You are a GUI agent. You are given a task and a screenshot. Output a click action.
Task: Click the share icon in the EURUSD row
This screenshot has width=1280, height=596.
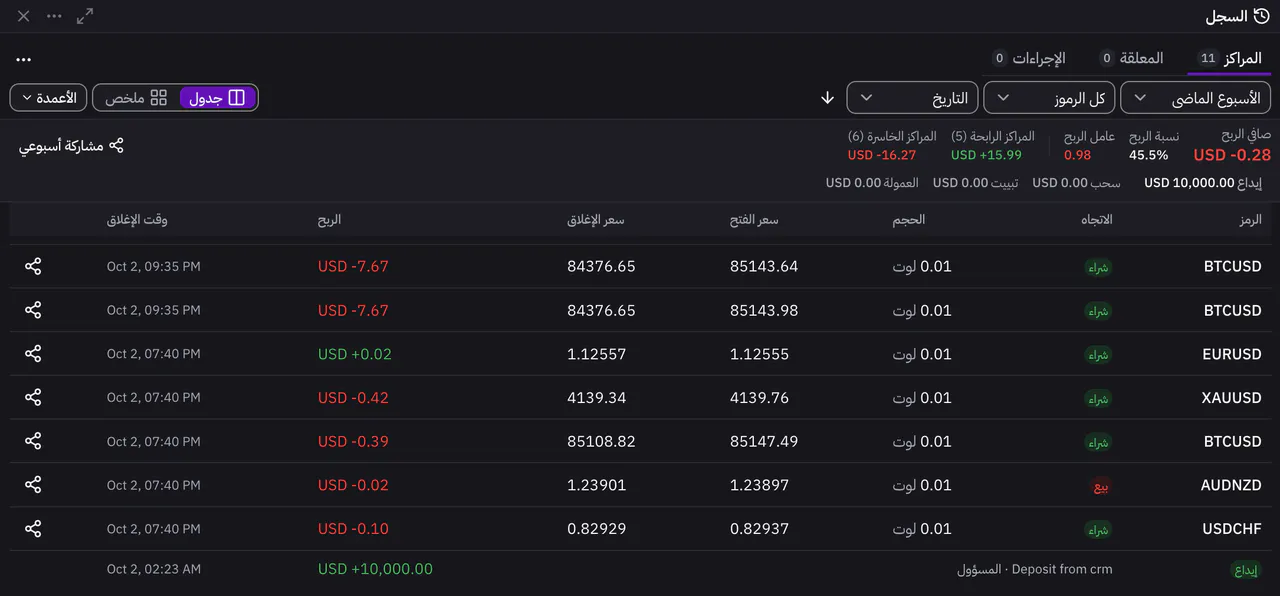click(33, 354)
